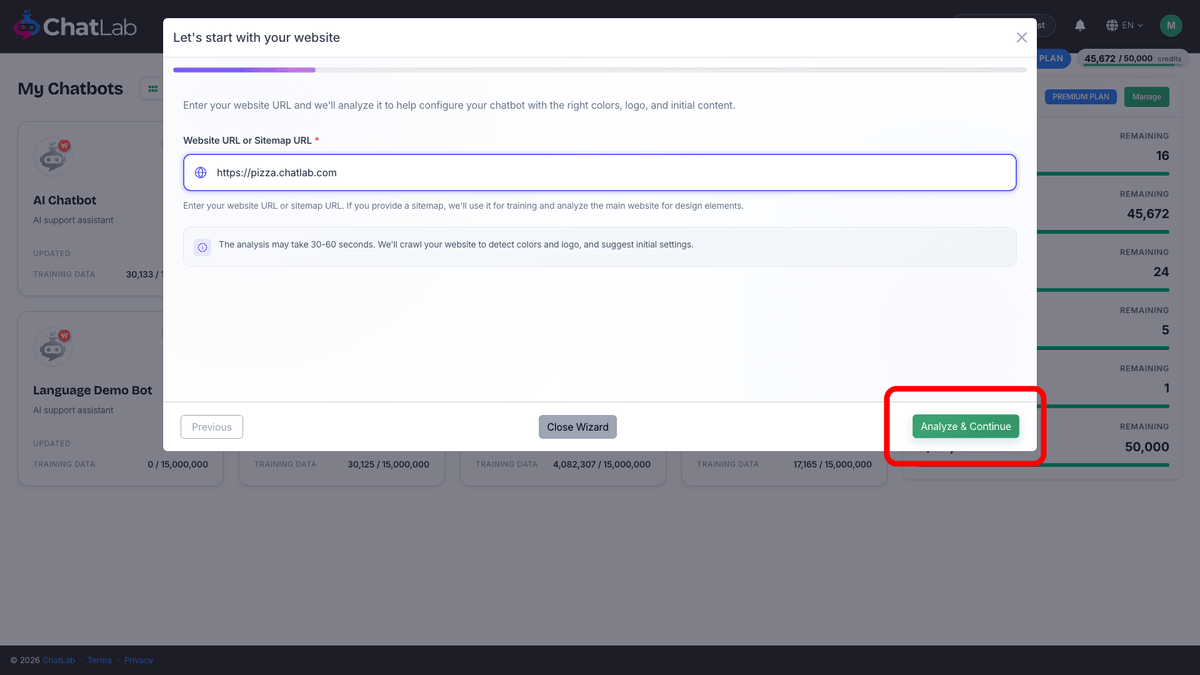Click the Manage button
The height and width of the screenshot is (675, 1200).
(1146, 97)
